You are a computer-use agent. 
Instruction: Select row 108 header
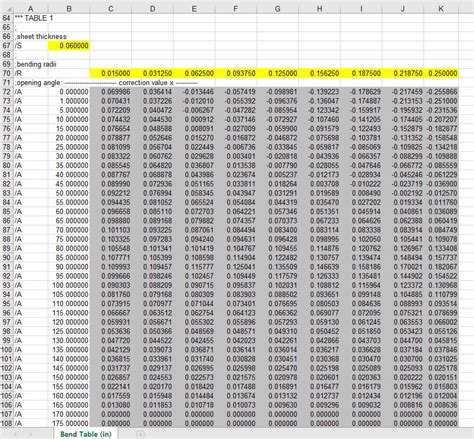(x=7, y=423)
